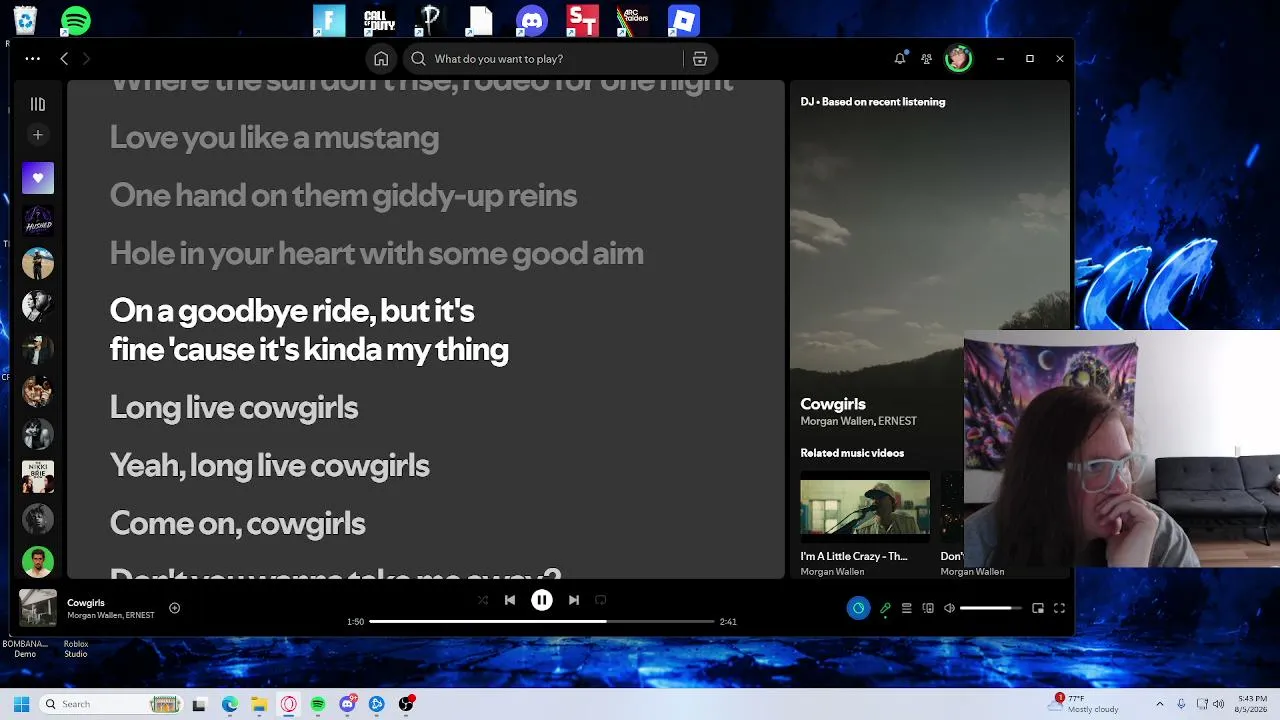1280x720 pixels.
Task: Click the Cowgirls album art in the player bar
Action: [x=38, y=608]
